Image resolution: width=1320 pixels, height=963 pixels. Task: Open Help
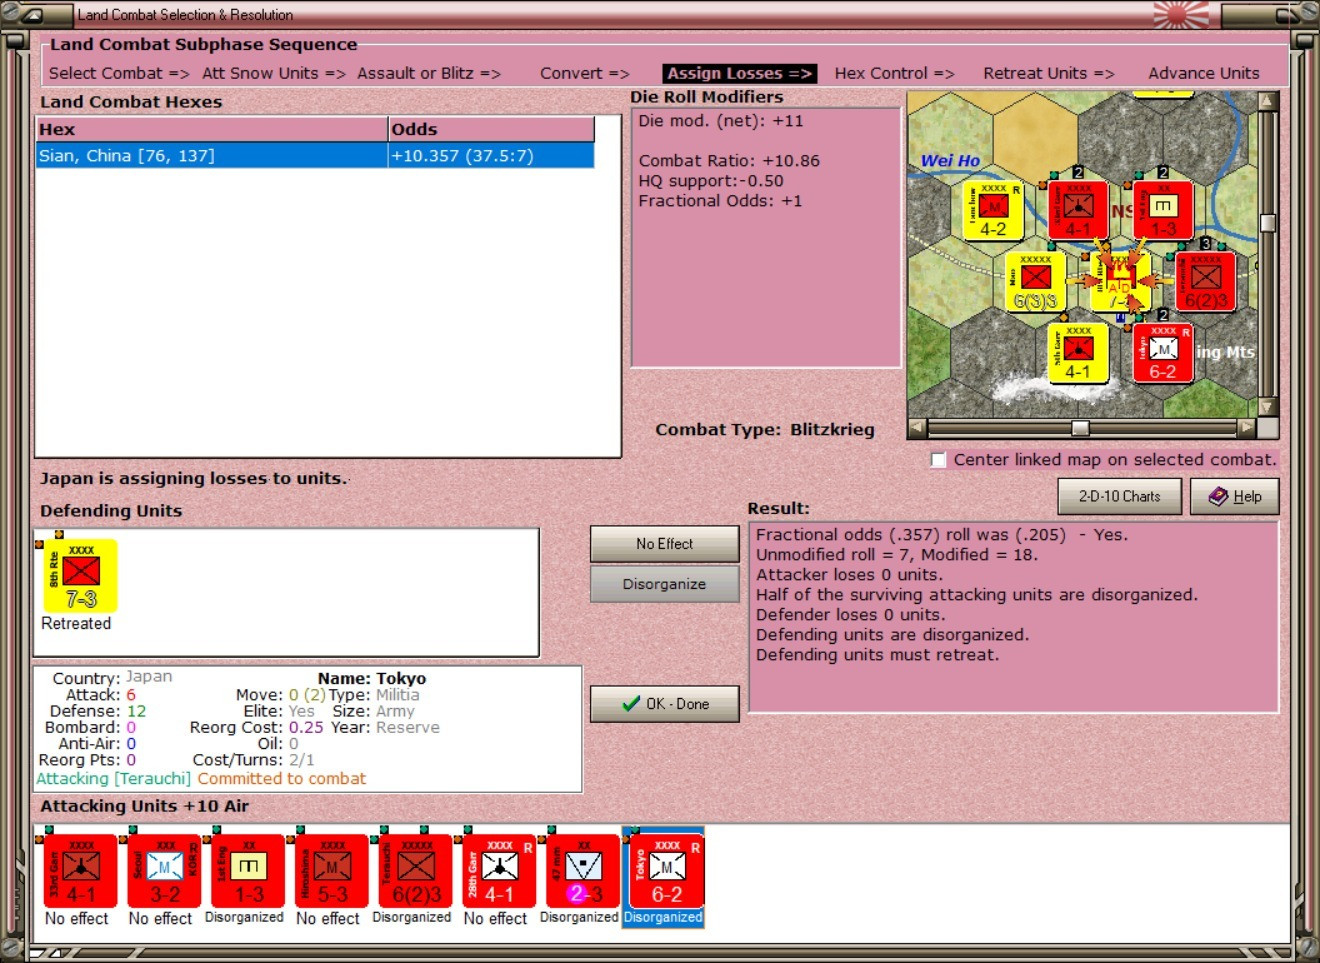(x=1235, y=496)
